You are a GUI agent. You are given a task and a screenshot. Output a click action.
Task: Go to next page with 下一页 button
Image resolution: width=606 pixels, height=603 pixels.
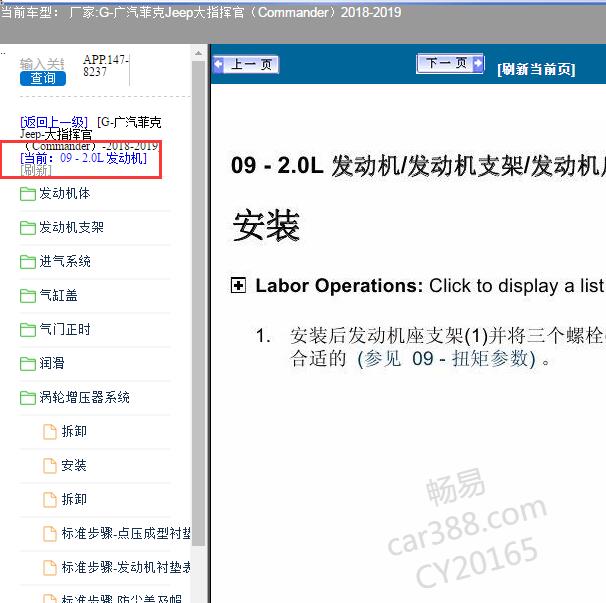click(450, 63)
